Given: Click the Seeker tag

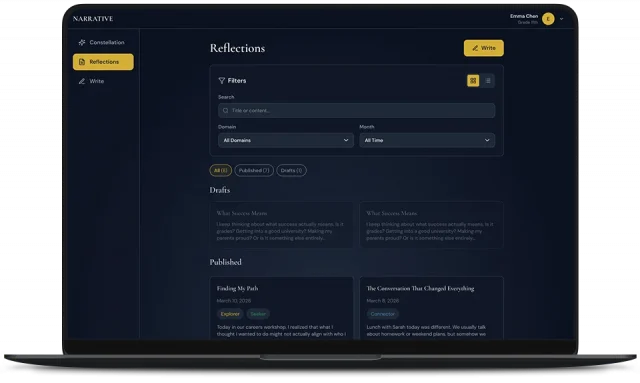Looking at the screenshot, I should point(258,314).
